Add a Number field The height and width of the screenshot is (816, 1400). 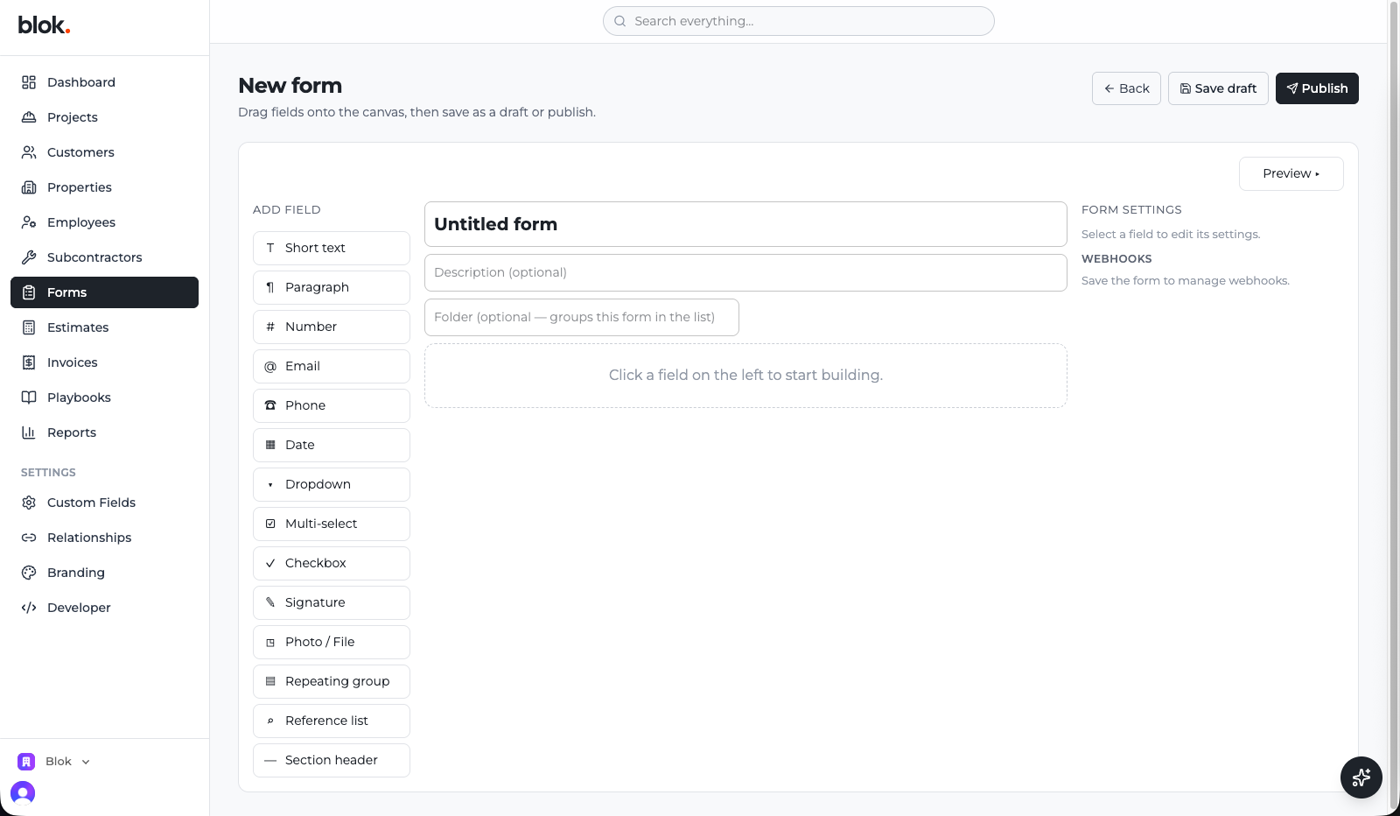click(x=331, y=327)
